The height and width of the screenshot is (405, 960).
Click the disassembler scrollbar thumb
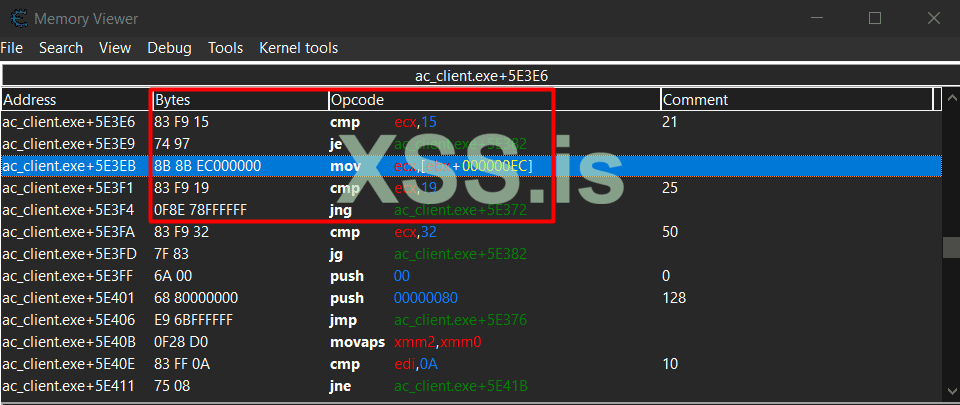coord(951,248)
